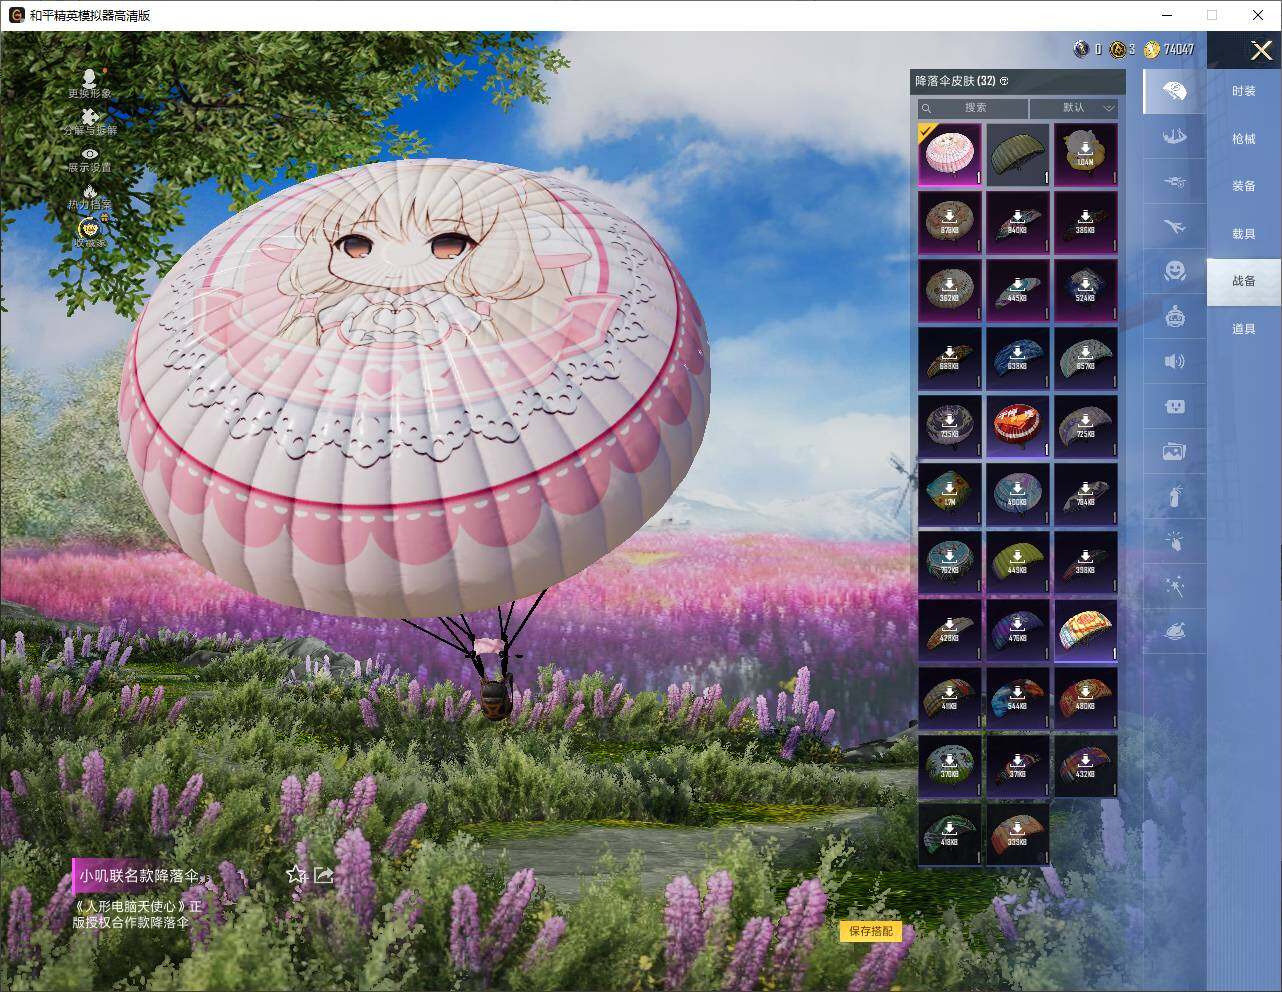1282x992 pixels.
Task: Share the parachute via the share icon
Action: click(323, 875)
